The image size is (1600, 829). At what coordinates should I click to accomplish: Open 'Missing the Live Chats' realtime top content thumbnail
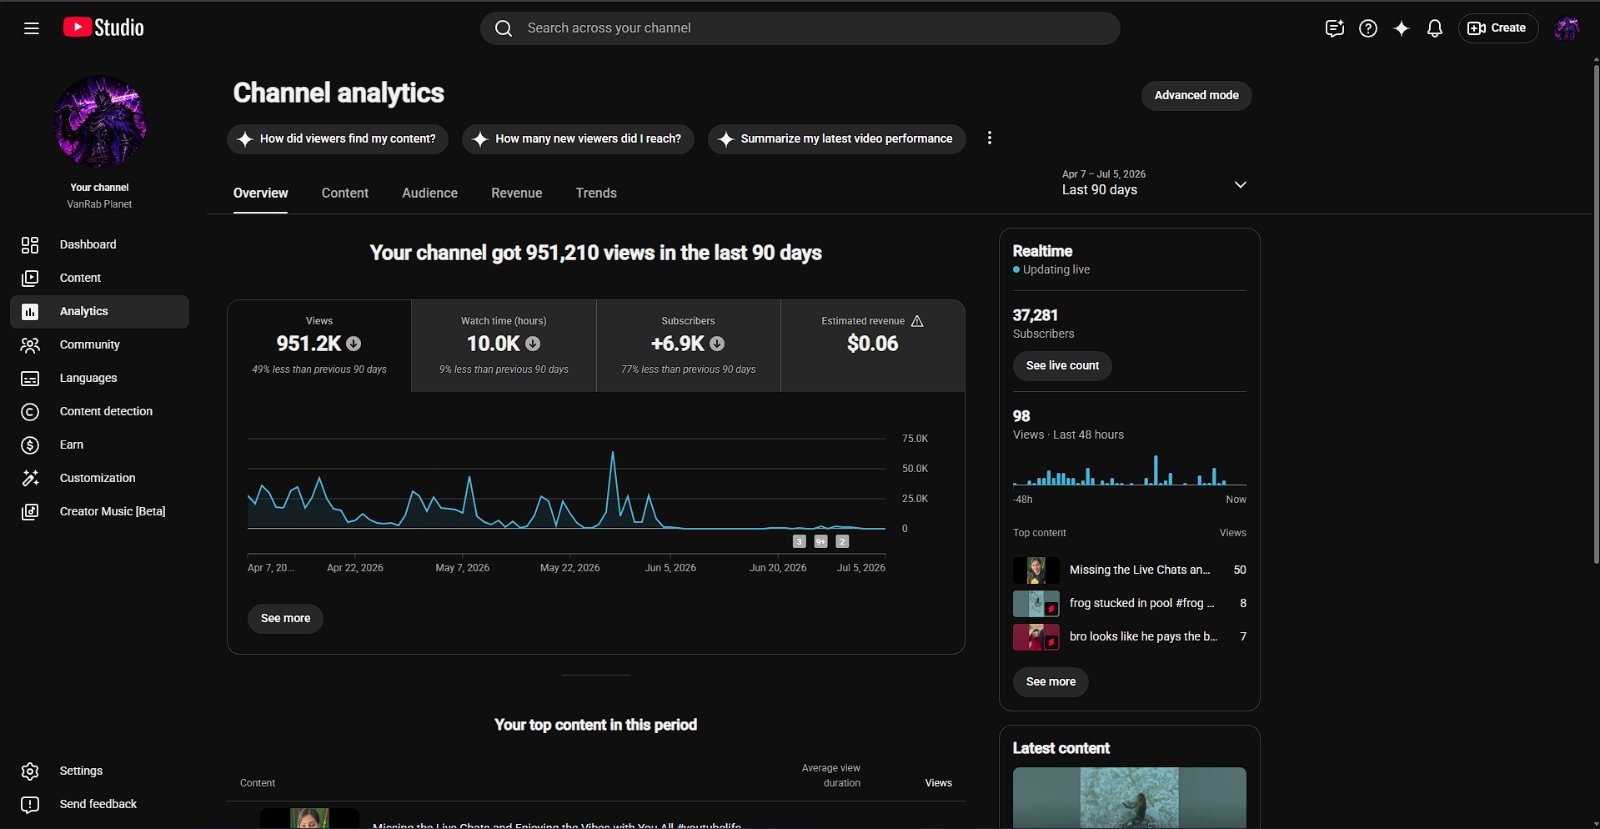coord(1036,570)
